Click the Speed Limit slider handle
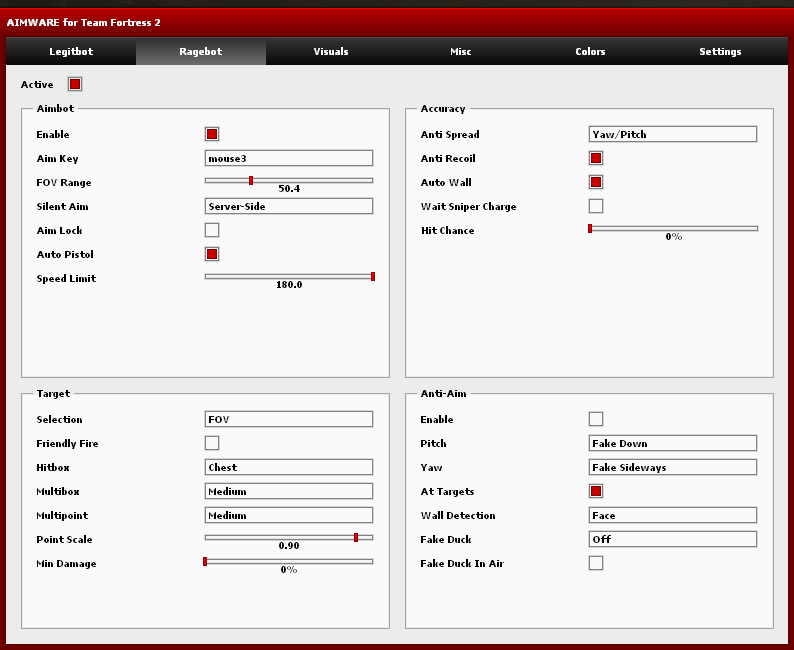The image size is (794, 650). tap(373, 276)
